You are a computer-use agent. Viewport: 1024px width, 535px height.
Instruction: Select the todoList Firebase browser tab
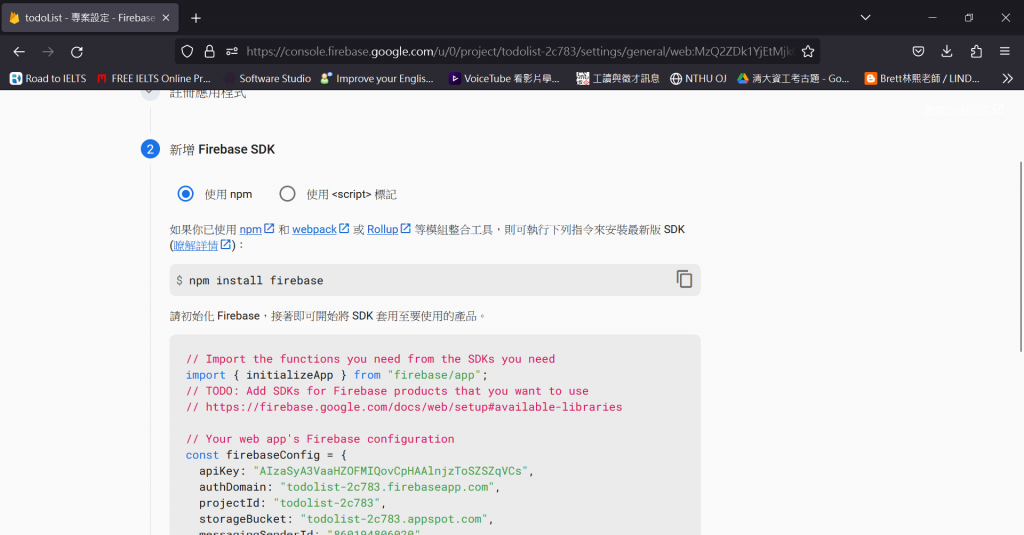[x=89, y=18]
